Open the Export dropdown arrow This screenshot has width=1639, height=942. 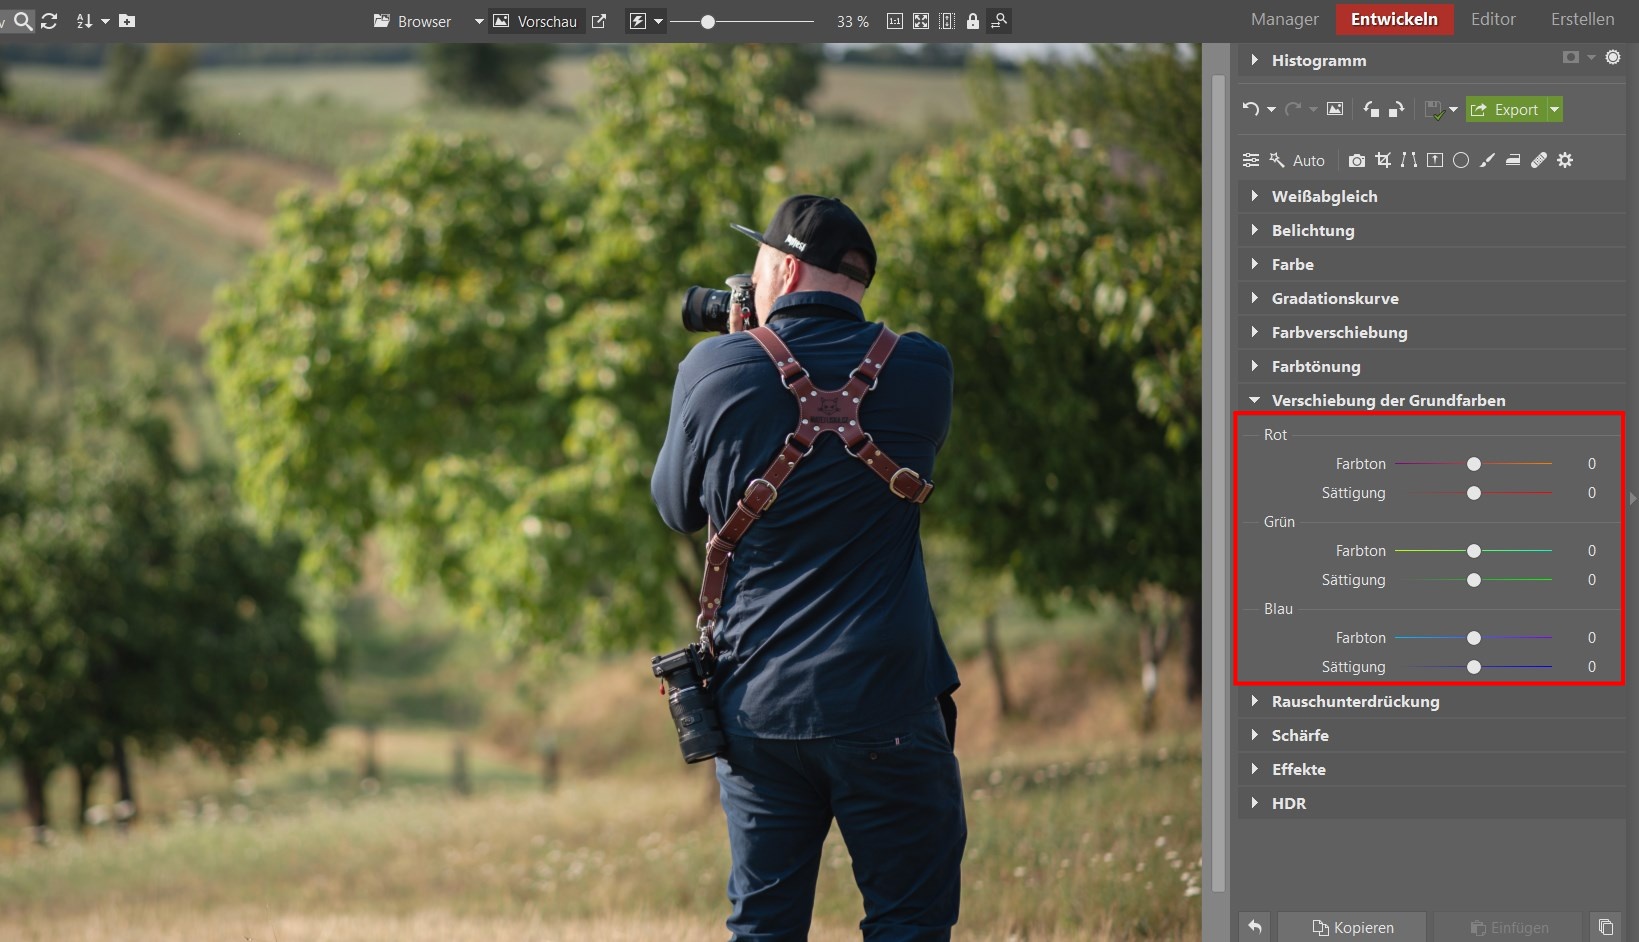click(1555, 109)
